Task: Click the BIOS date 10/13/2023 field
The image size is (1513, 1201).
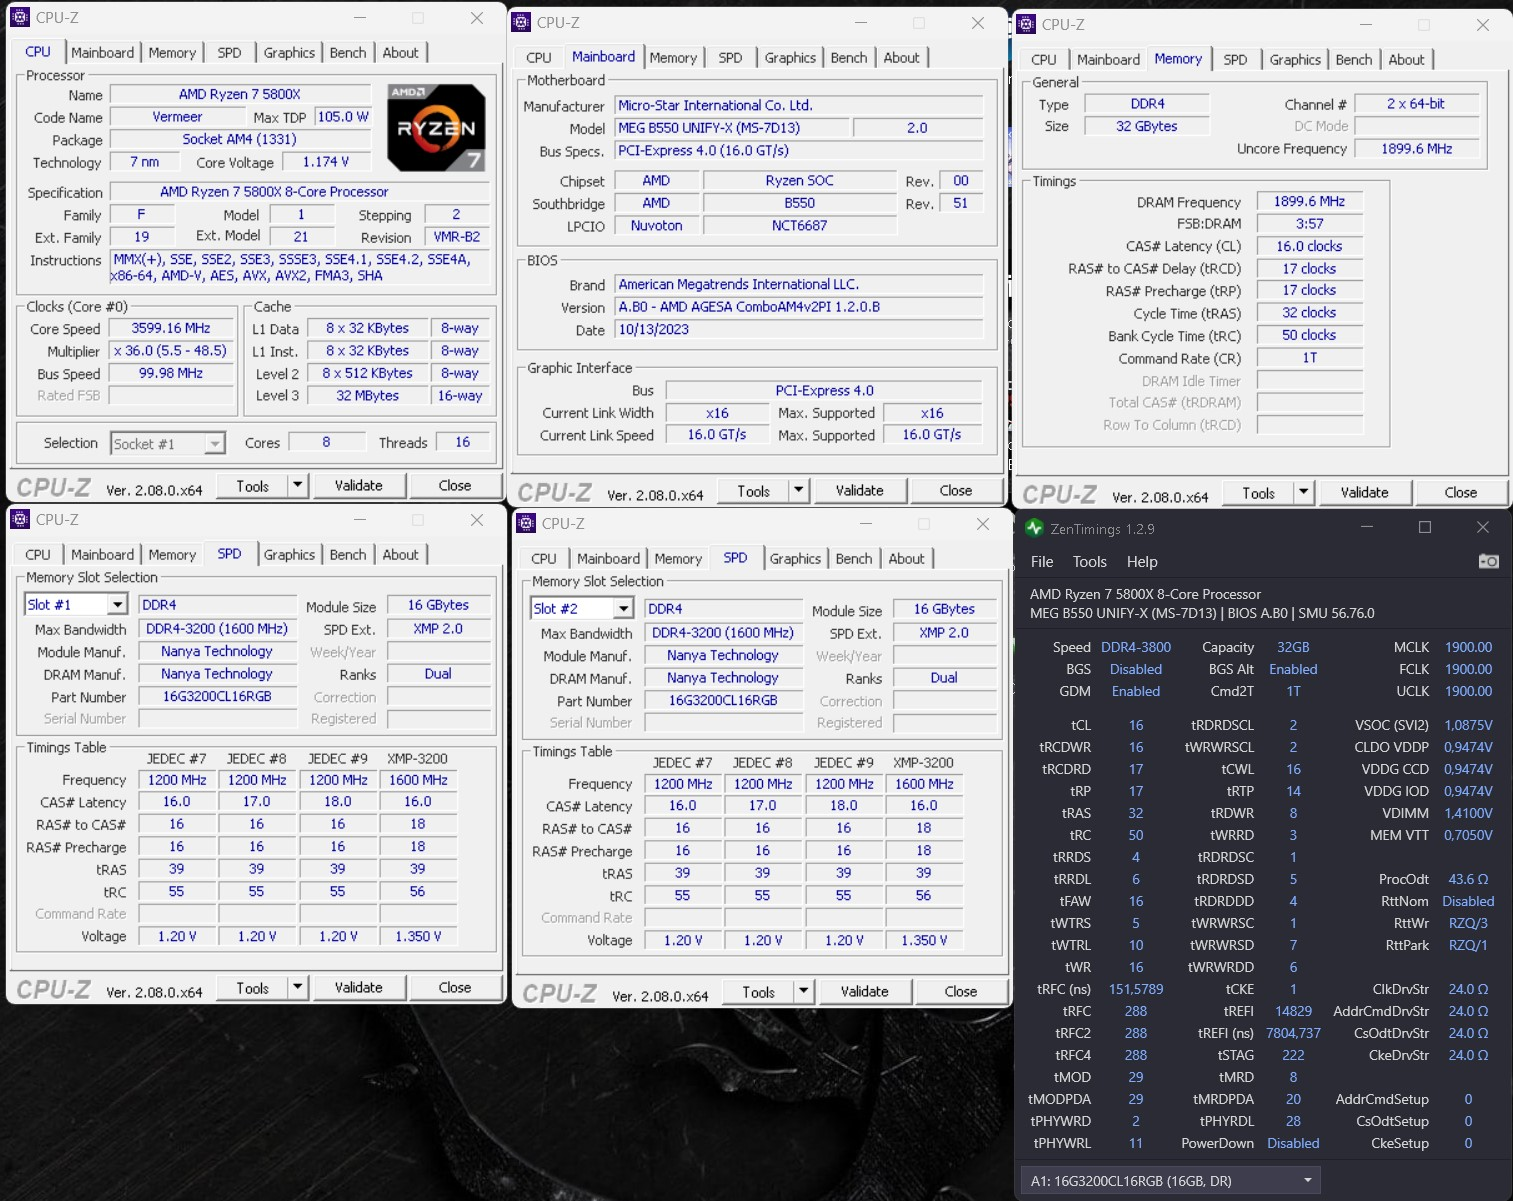Action: click(798, 329)
